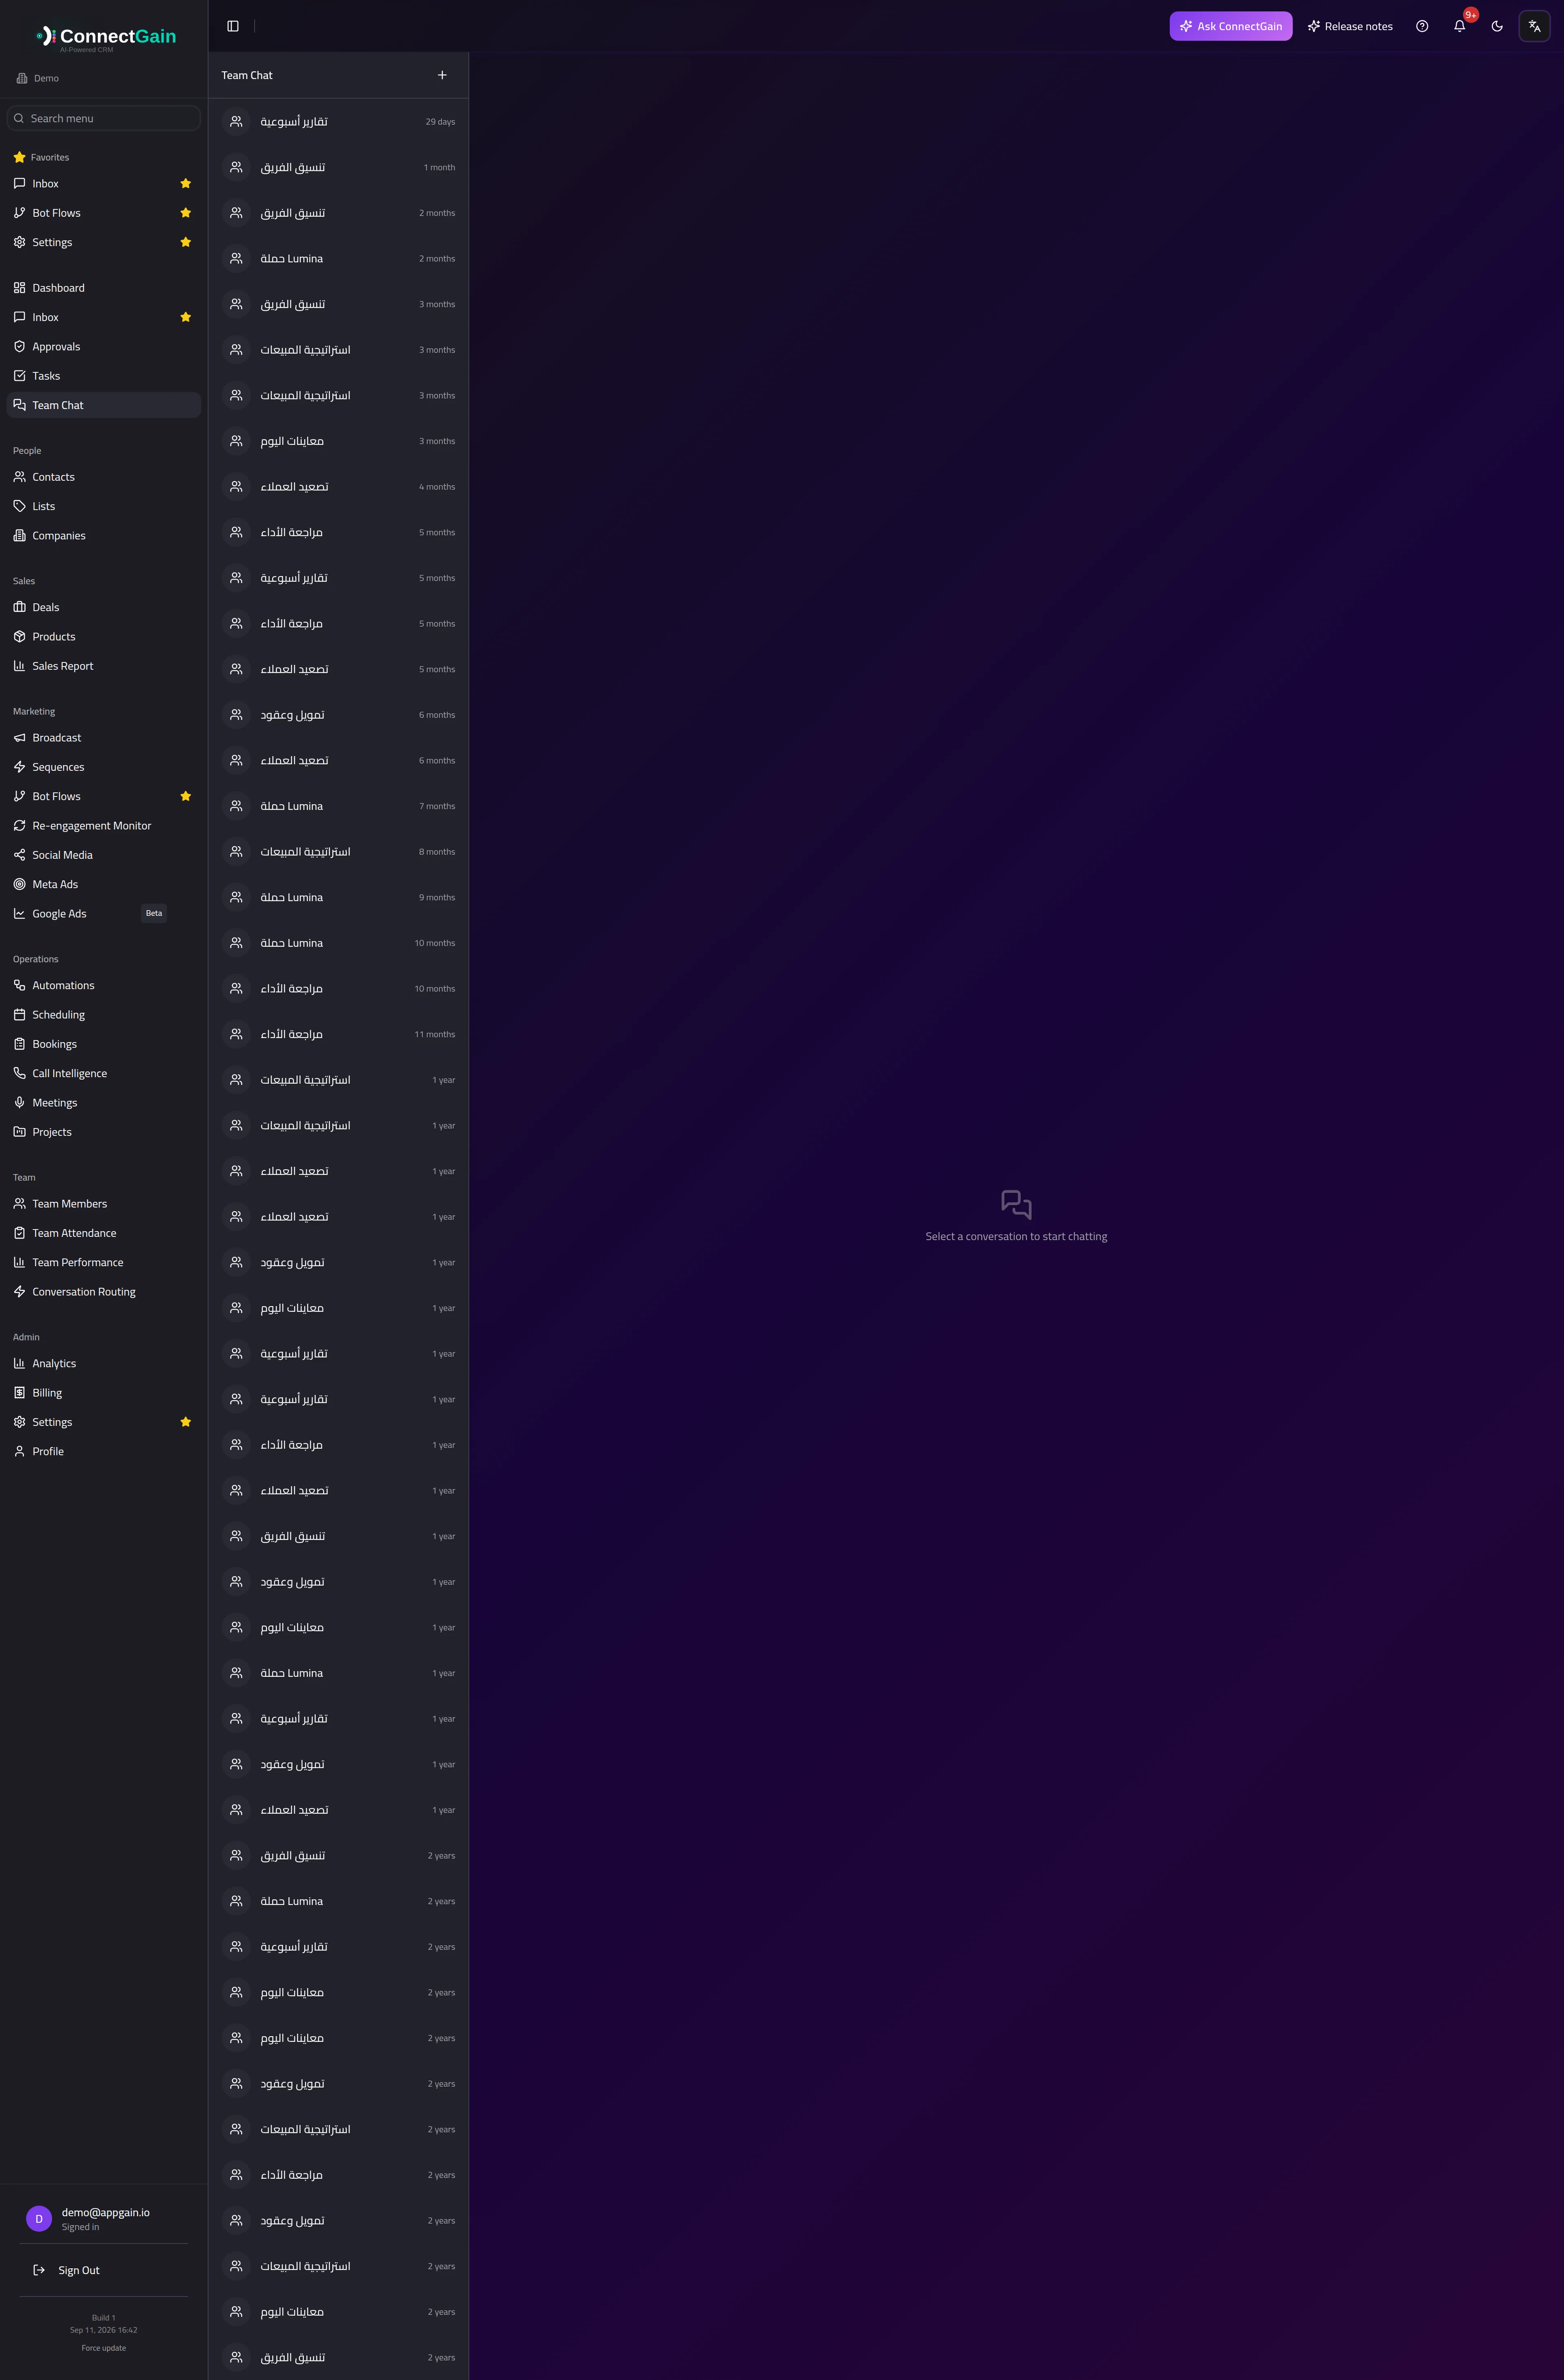Open Tasks in sidebar
This screenshot has height=2380, width=1564.
[104, 376]
